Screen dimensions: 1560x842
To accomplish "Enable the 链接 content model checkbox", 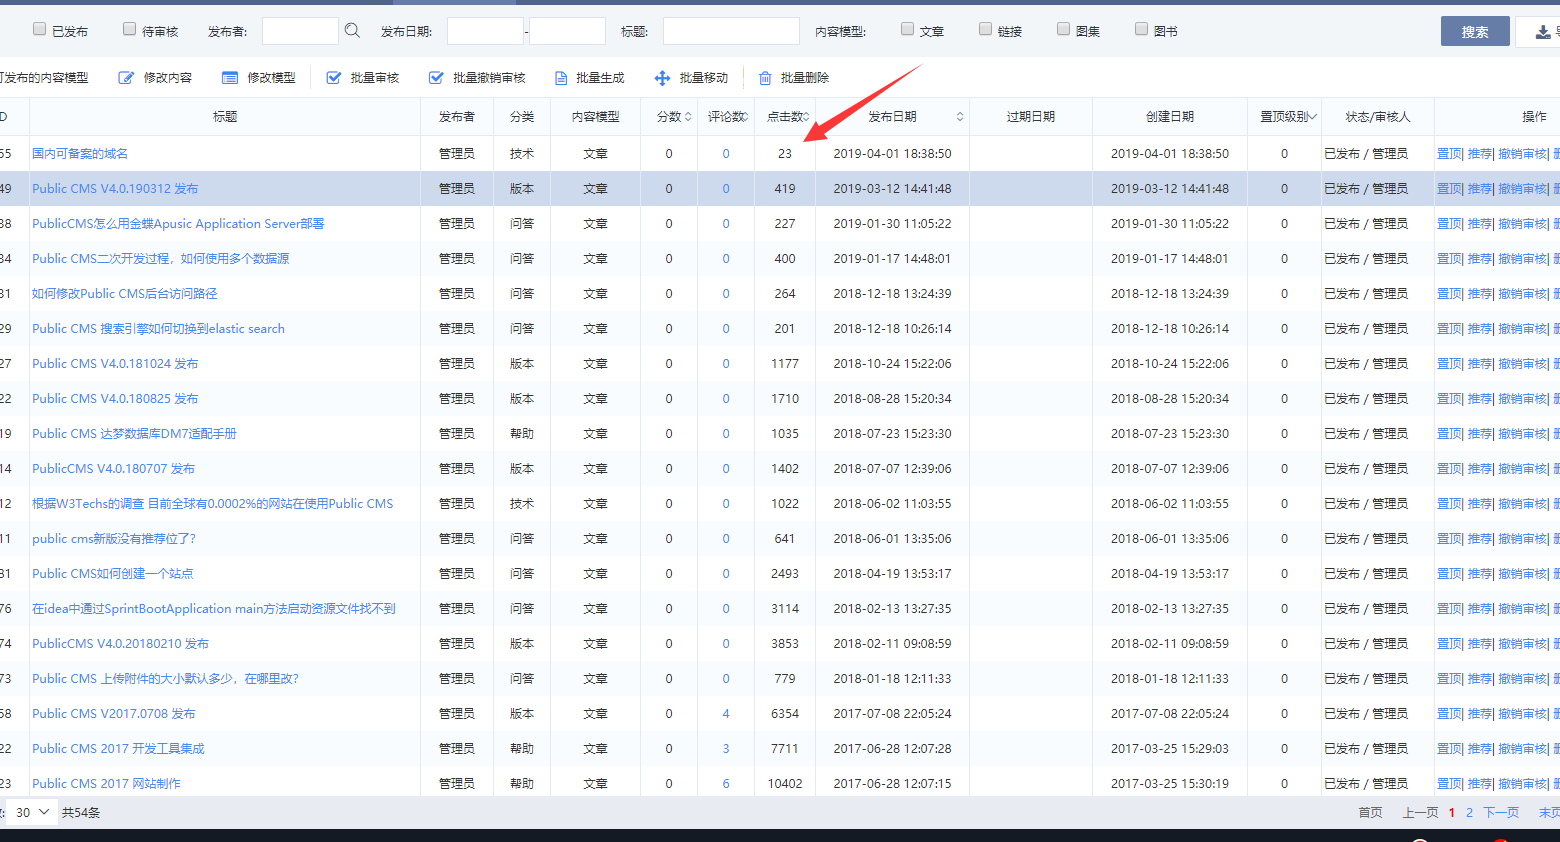I will pyautogui.click(x=986, y=29).
